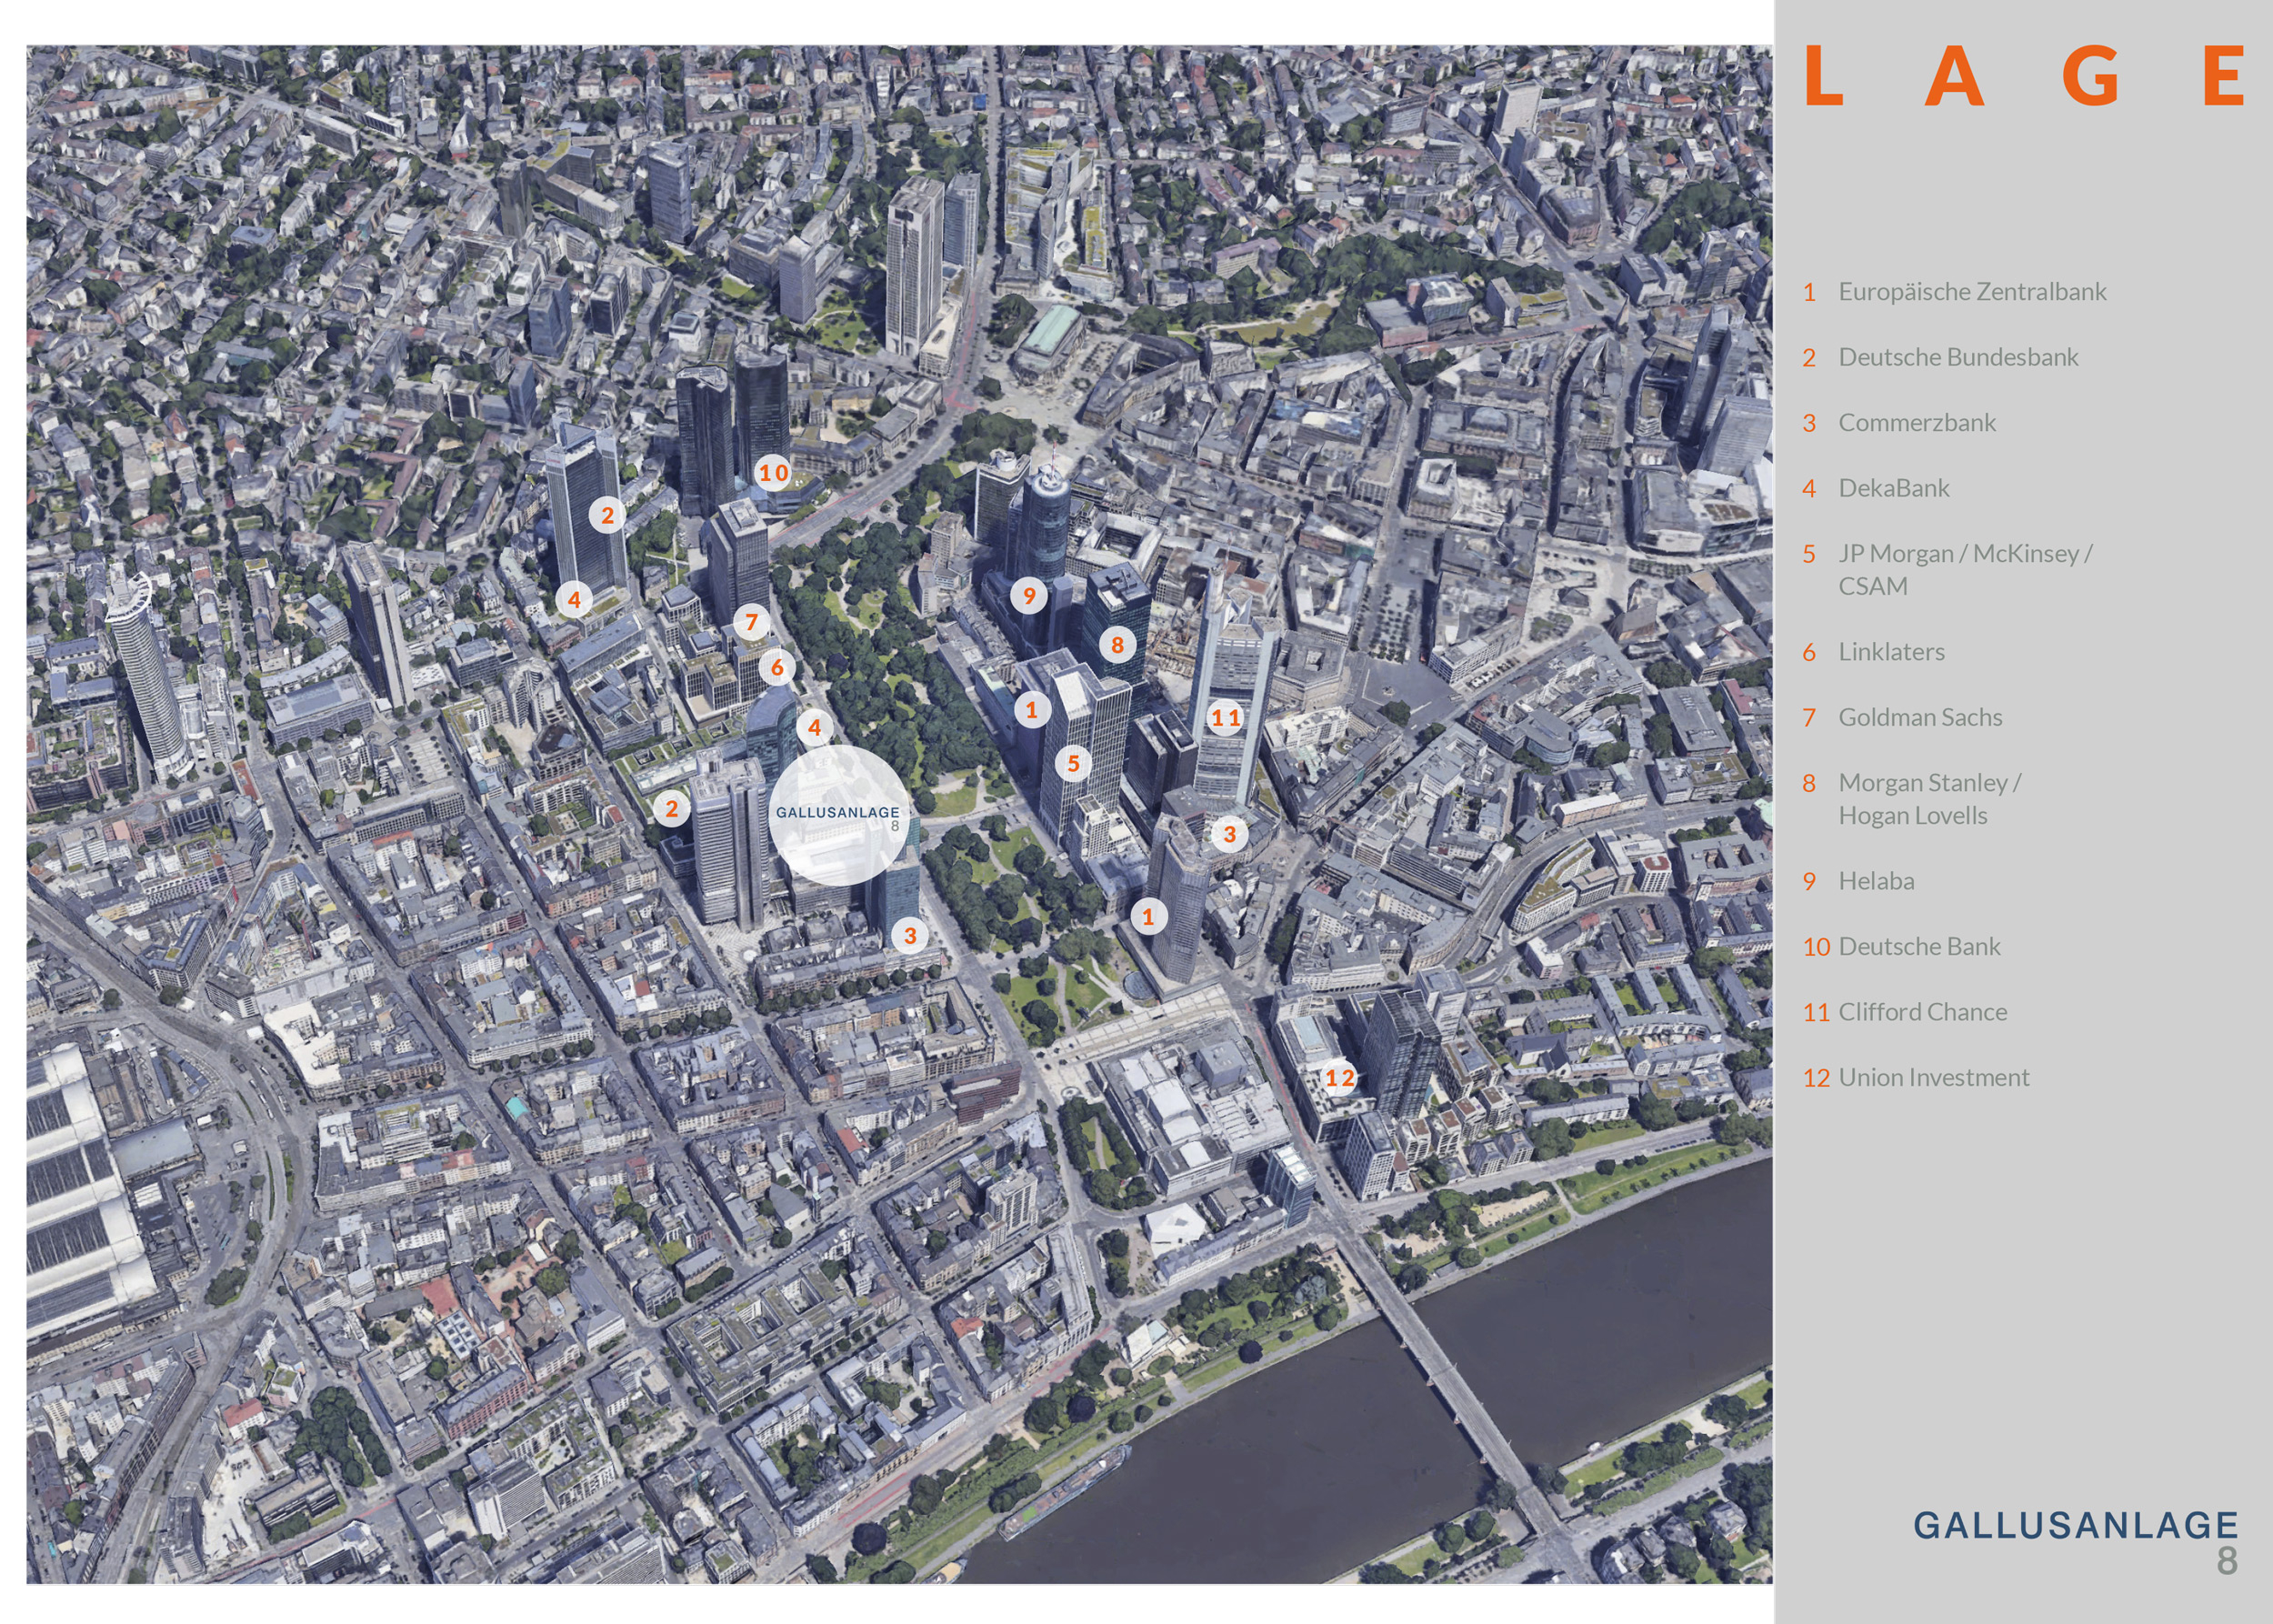This screenshot has width=2273, height=1624.
Task: Click the map marker numbered 9
Action: coord(1028,596)
